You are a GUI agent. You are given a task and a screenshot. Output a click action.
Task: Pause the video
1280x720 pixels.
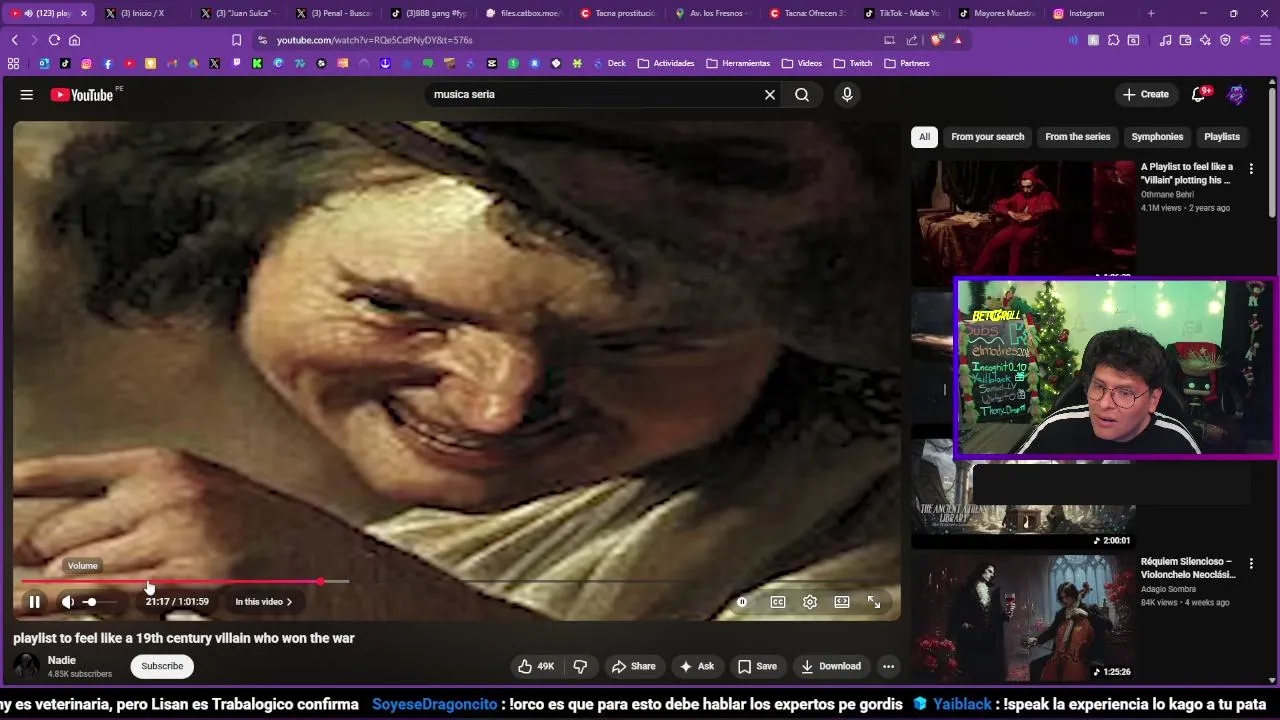34,602
